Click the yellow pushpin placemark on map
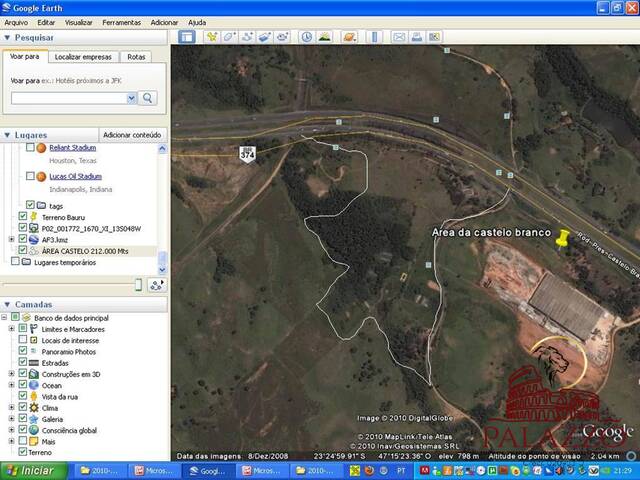Viewport: 640px width, 480px height. [x=563, y=238]
